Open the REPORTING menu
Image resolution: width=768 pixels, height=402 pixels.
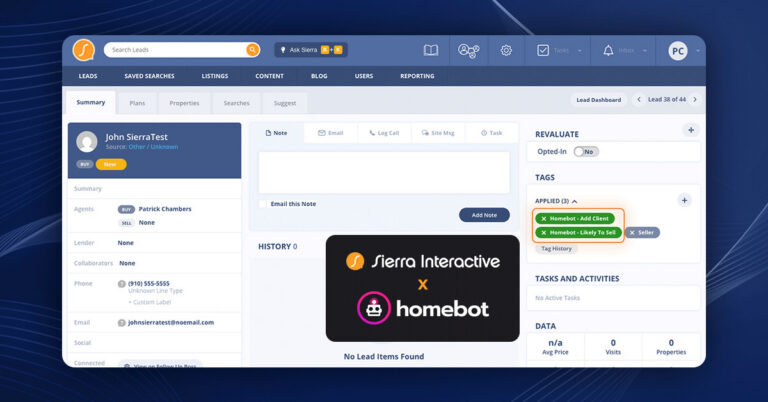417,76
